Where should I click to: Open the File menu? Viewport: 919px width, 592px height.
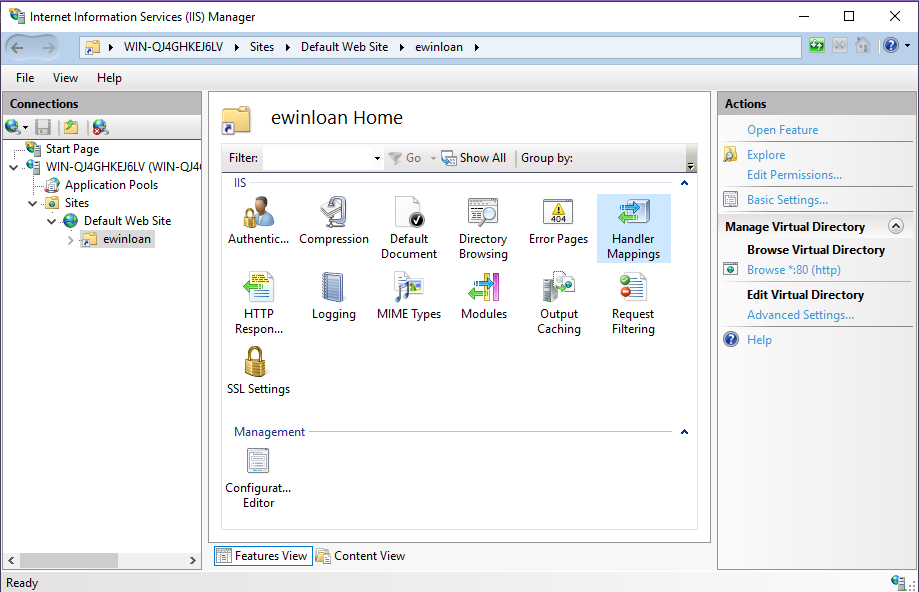pyautogui.click(x=25, y=78)
